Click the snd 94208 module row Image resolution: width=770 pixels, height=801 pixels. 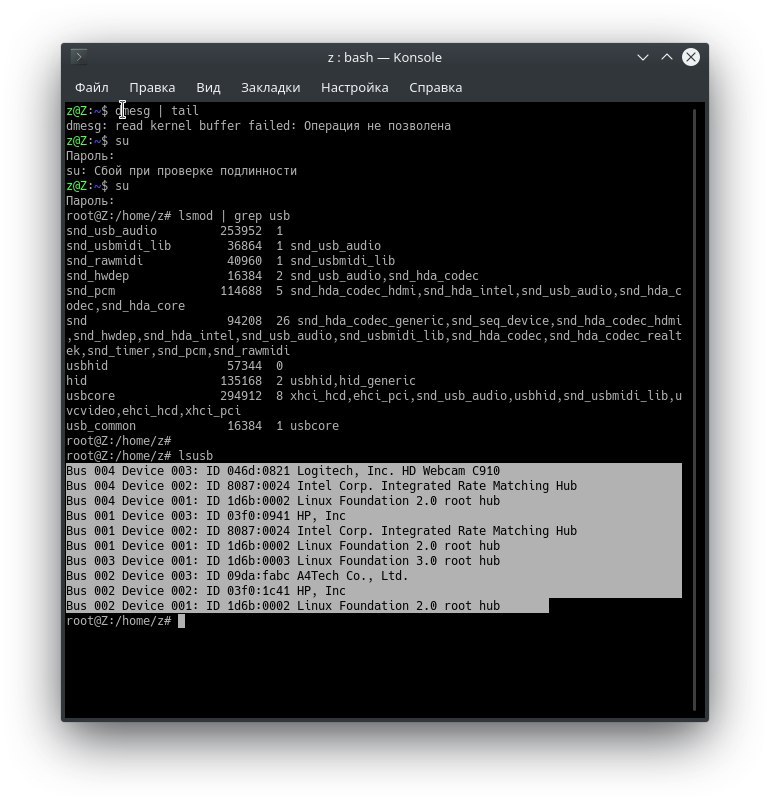(374, 336)
